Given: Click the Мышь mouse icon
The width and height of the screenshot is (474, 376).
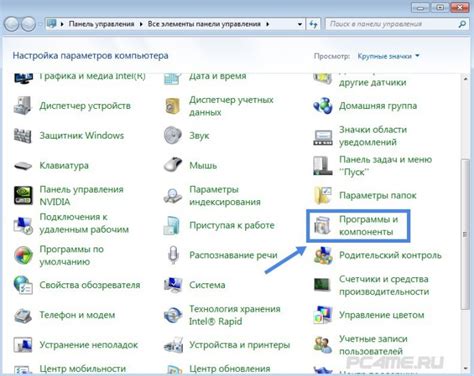Looking at the screenshot, I should [173, 165].
